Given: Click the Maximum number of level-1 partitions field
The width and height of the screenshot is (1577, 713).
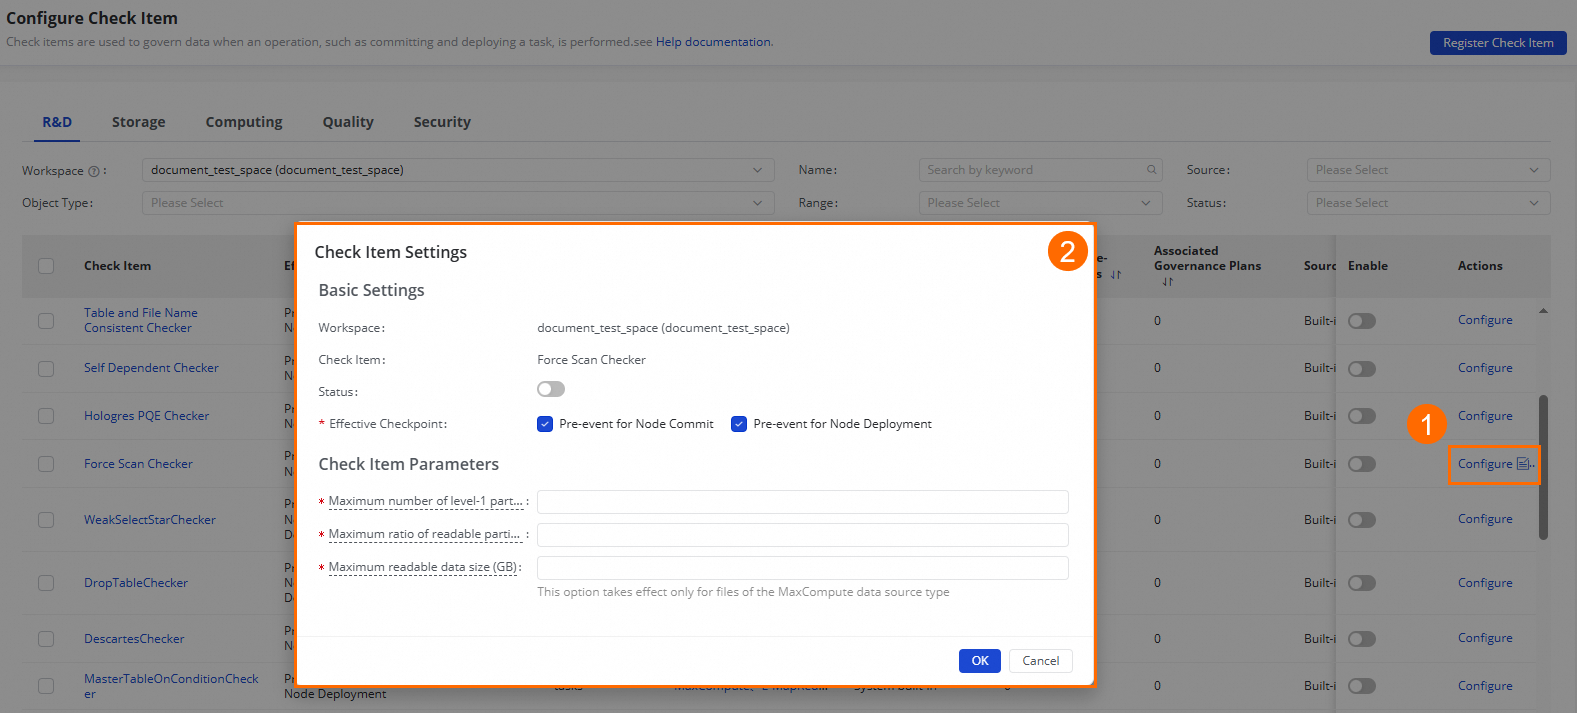Looking at the screenshot, I should (803, 502).
